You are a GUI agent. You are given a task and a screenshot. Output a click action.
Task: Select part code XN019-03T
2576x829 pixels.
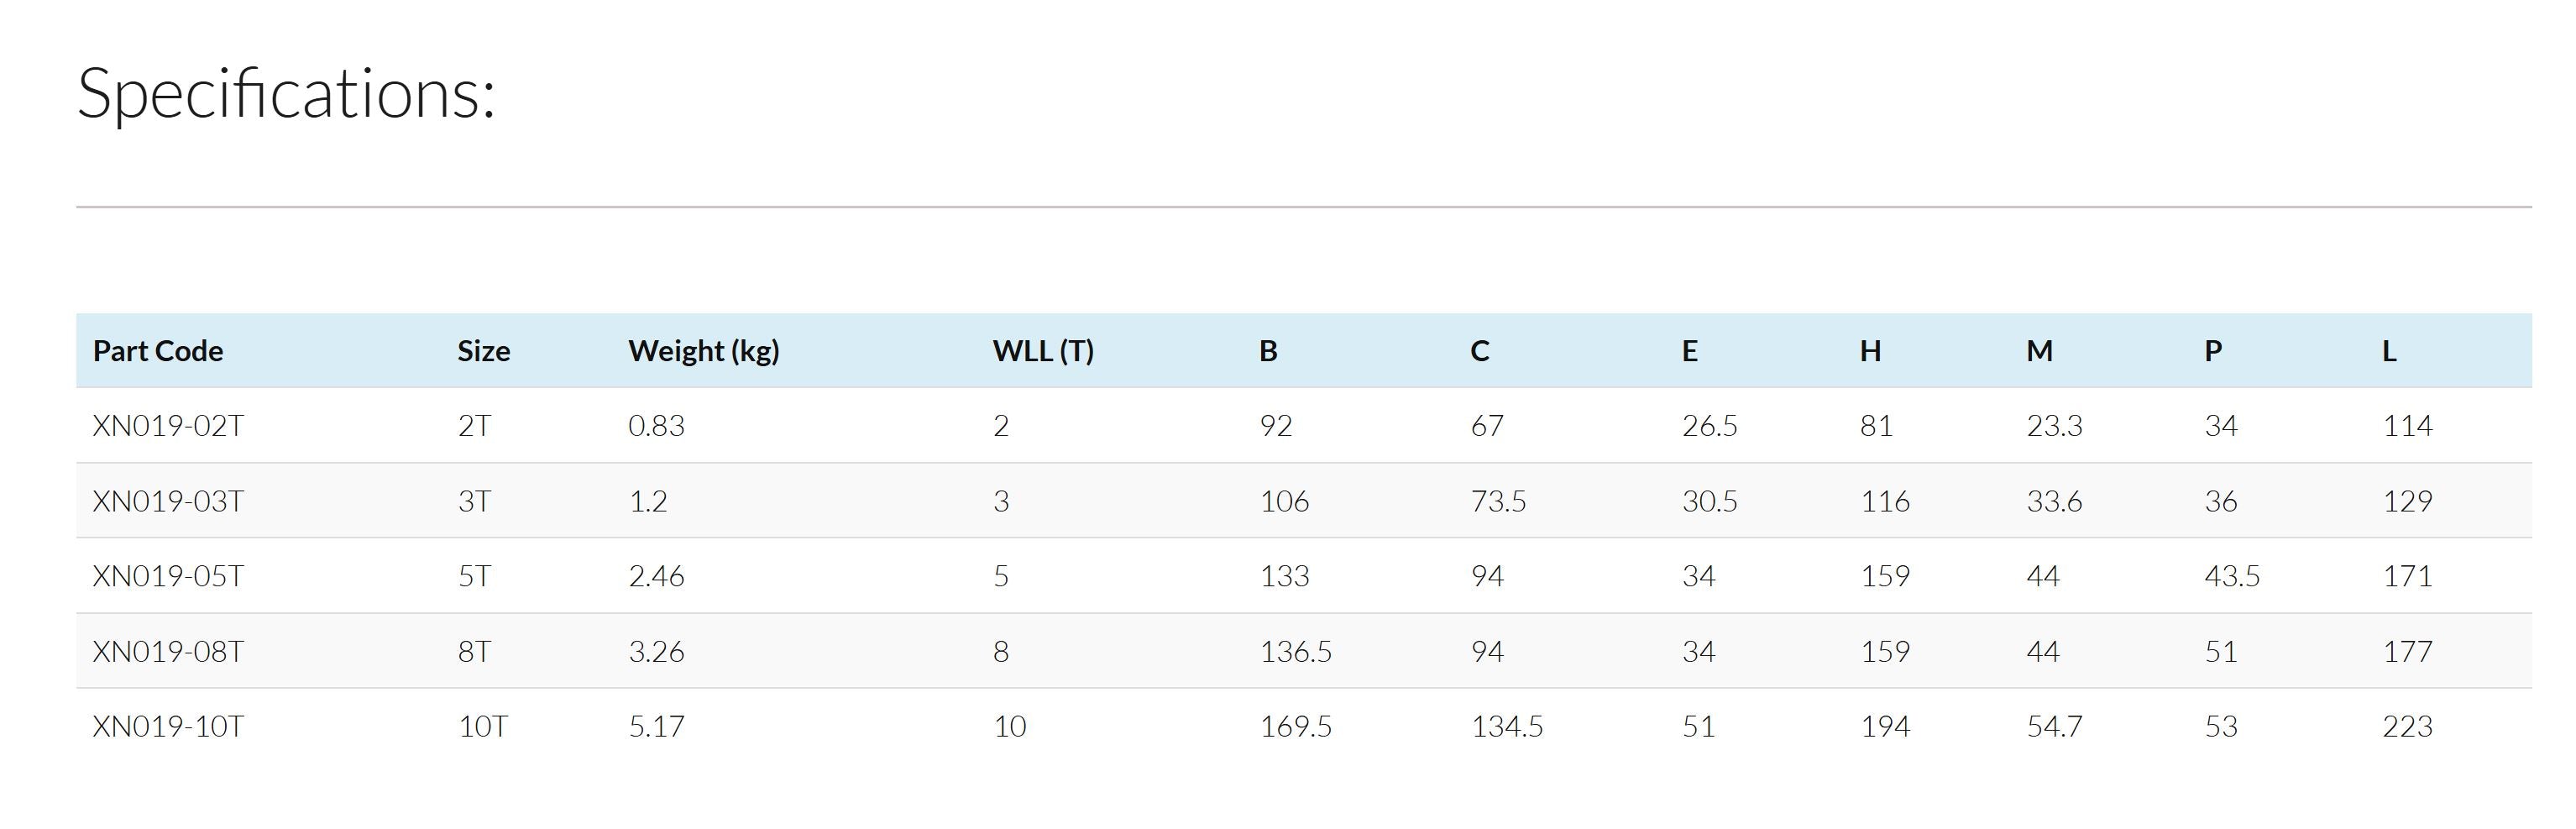[x=168, y=501]
